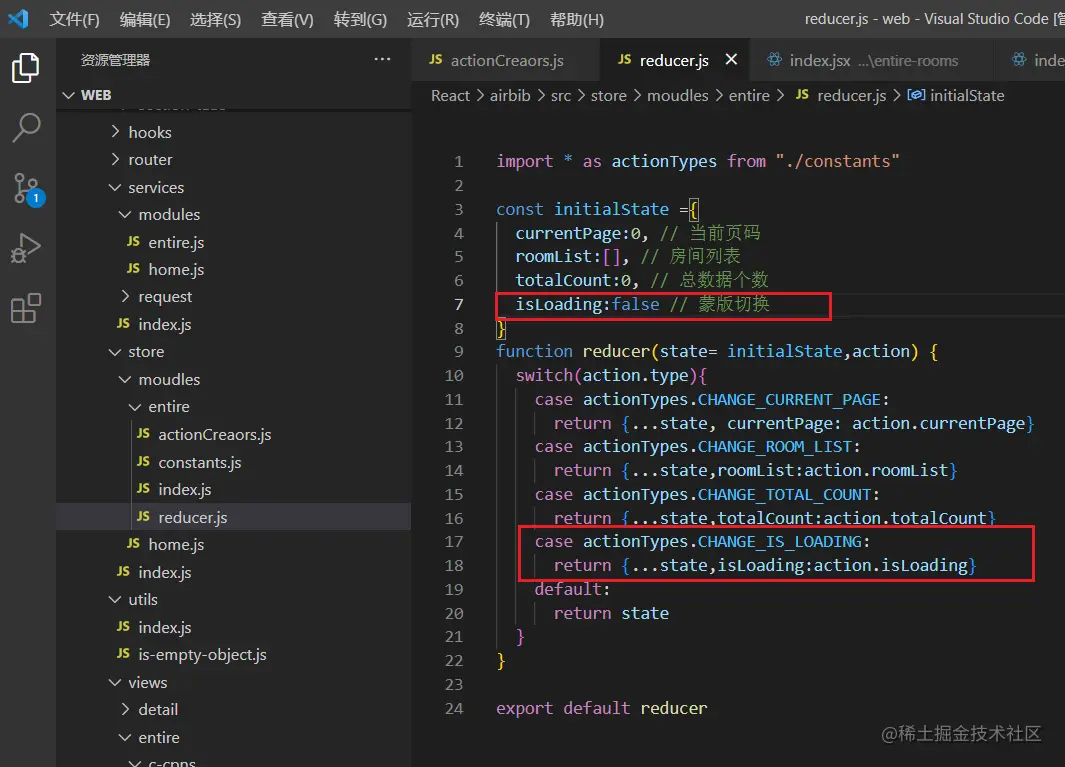Viewport: 1065px width, 767px height.
Task: Open the Extensions view
Action: [26, 308]
